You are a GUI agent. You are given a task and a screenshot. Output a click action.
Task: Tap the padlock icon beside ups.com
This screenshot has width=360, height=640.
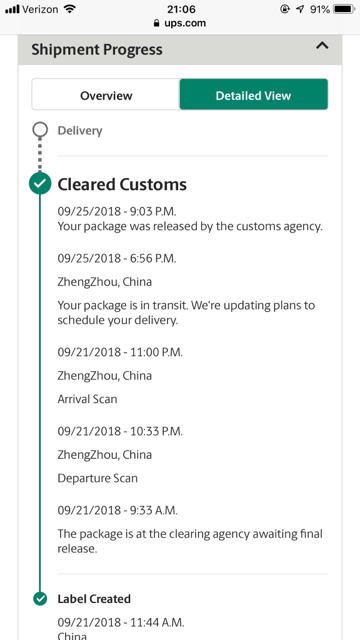click(156, 23)
